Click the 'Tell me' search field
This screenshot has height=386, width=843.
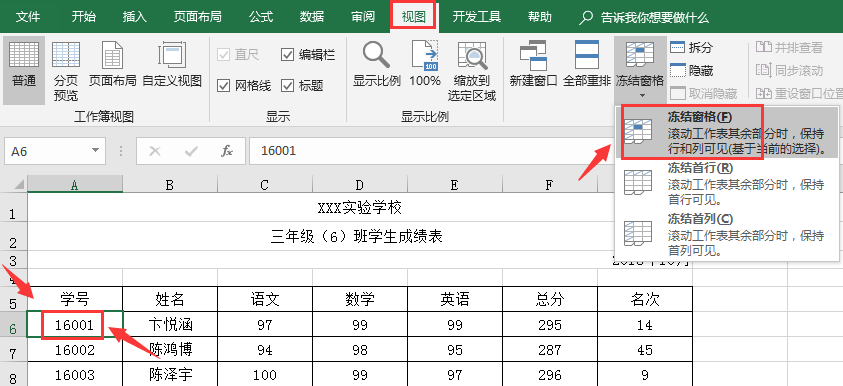pos(654,17)
